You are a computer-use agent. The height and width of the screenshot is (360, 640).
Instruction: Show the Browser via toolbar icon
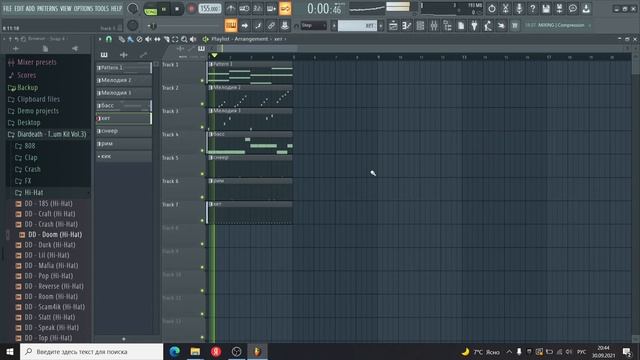[447, 26]
